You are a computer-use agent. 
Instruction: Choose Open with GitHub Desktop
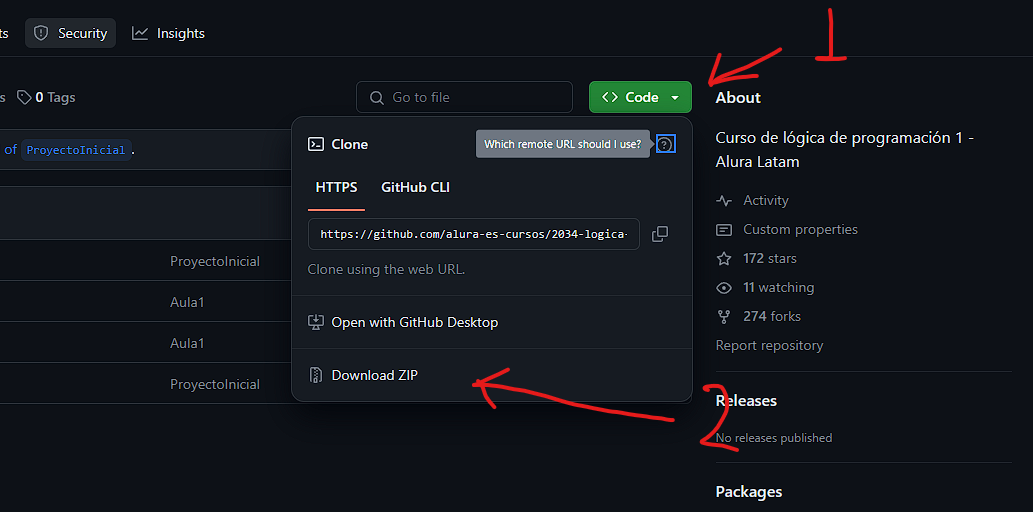(491, 322)
